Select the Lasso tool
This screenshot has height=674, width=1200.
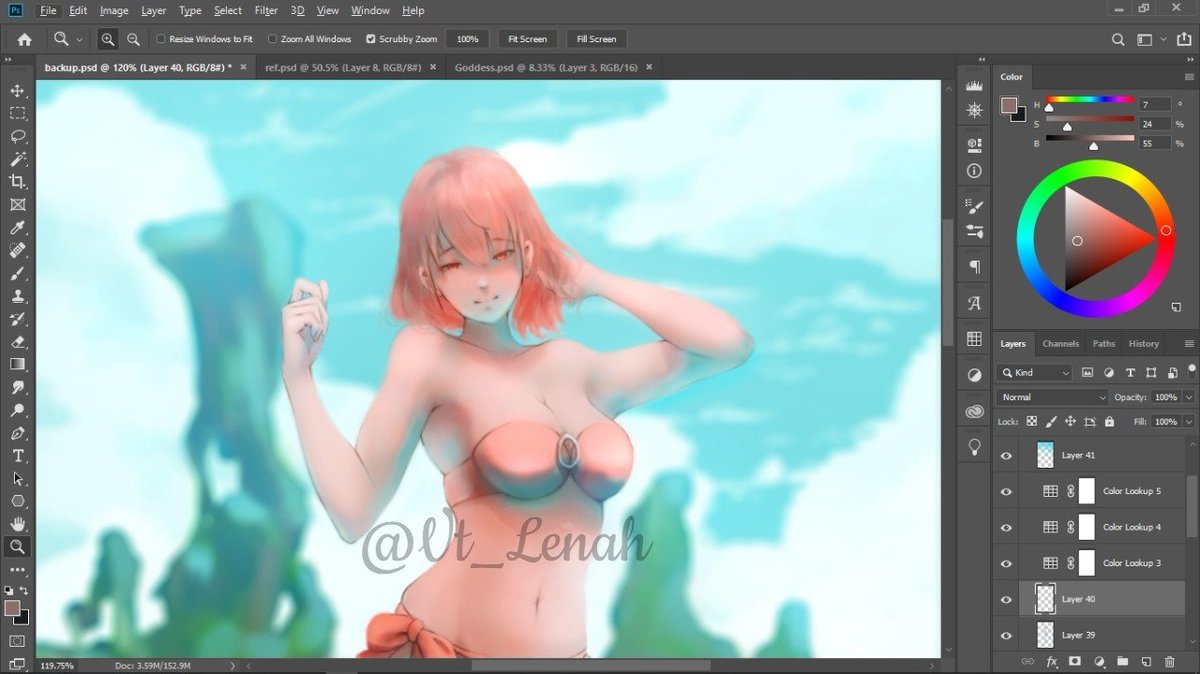tap(17, 137)
